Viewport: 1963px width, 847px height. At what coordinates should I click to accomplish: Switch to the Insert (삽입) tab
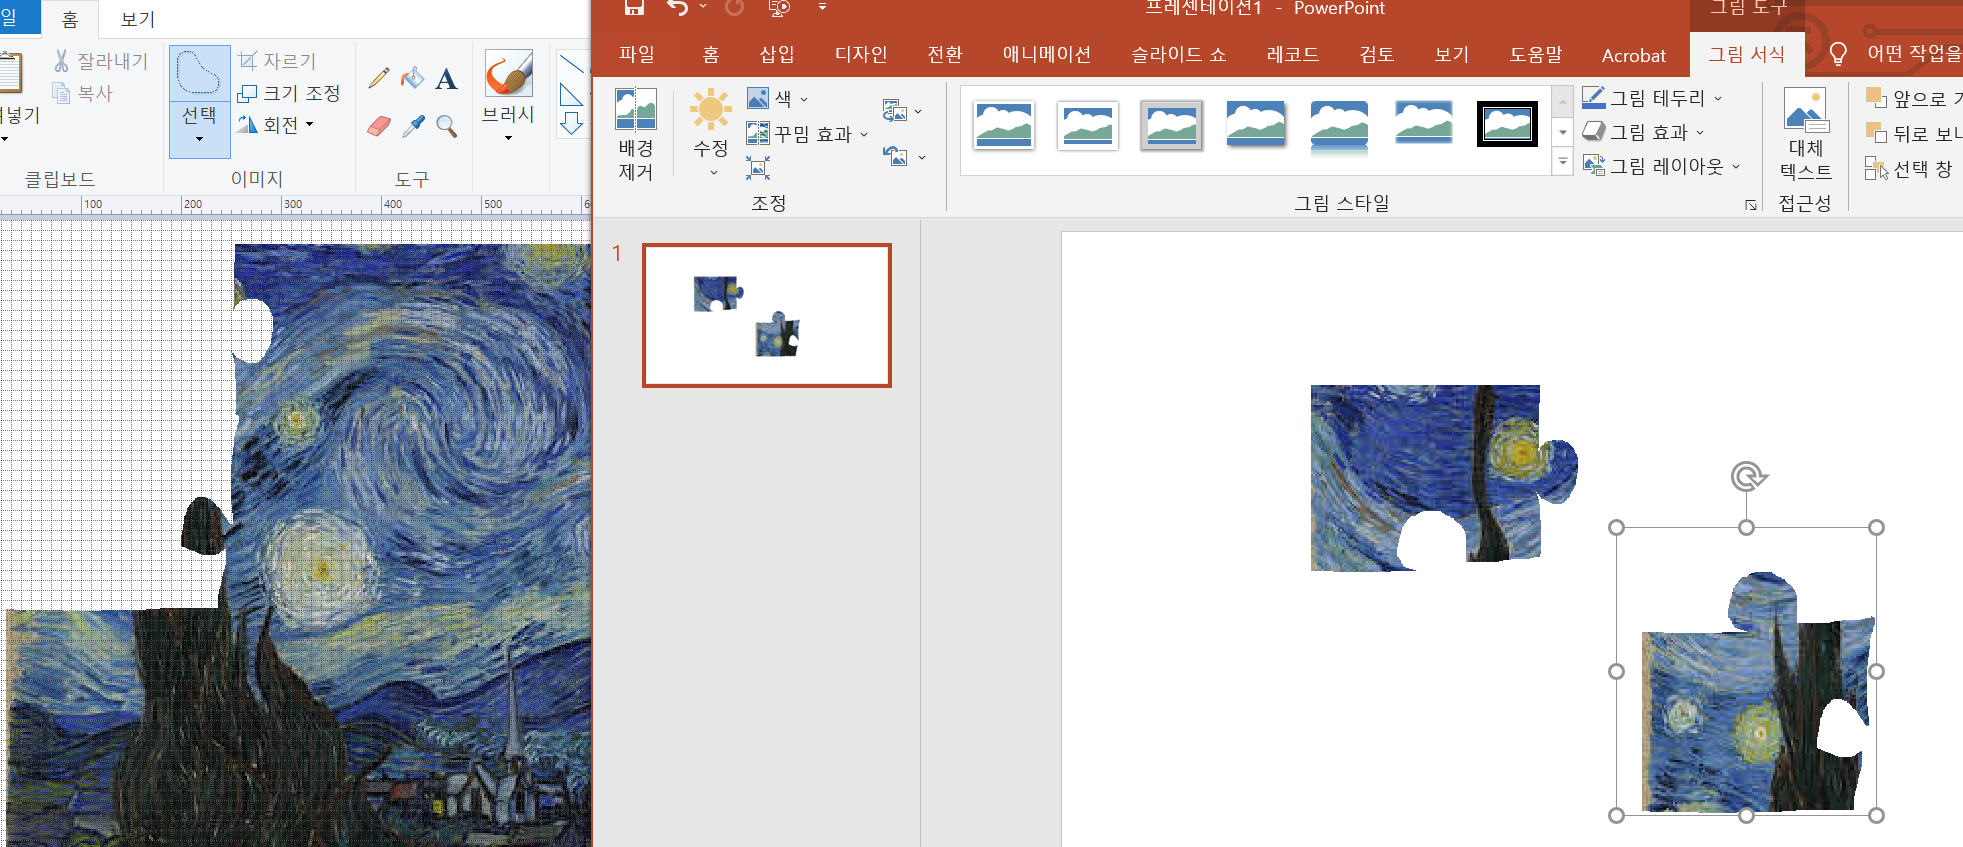point(777,54)
